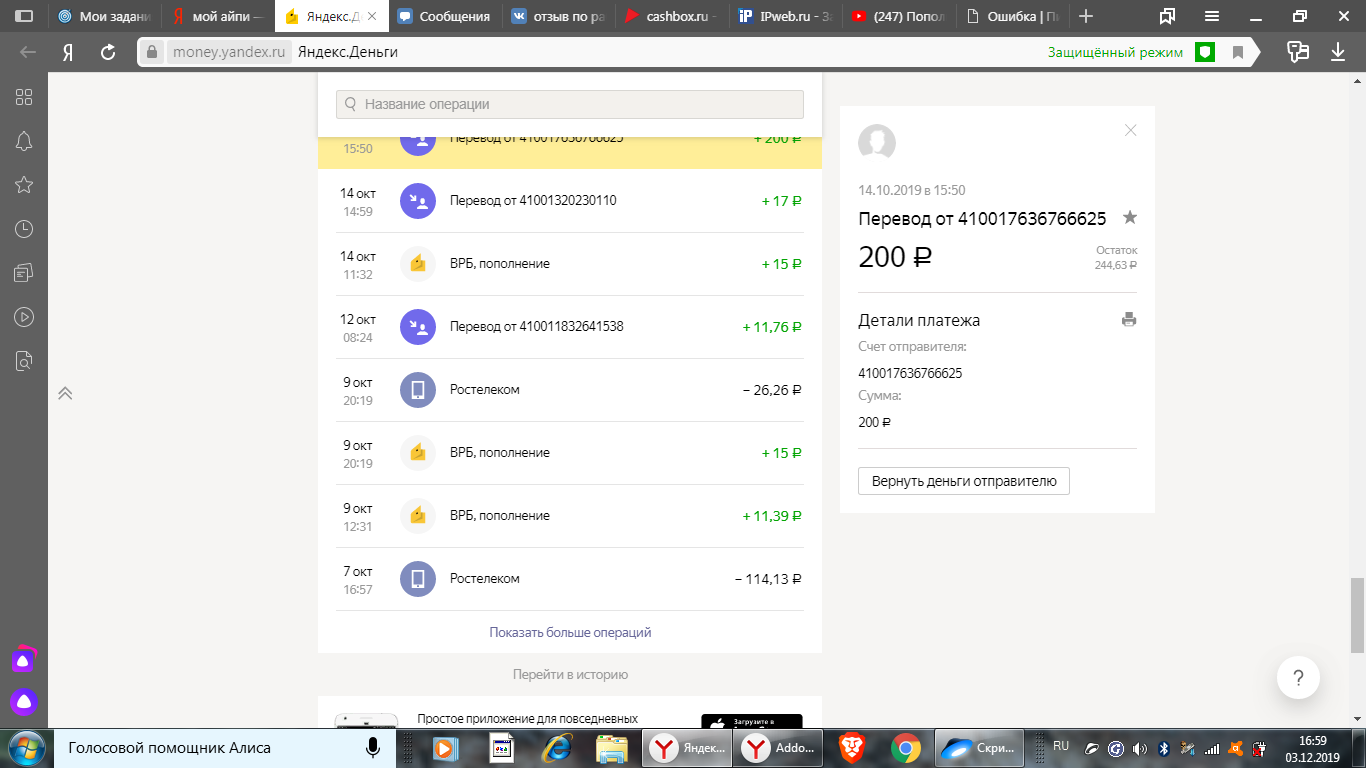Image resolution: width=1366 pixels, height=768 pixels.
Task: Focus the Название операции search field
Action: pyautogui.click(x=570, y=104)
